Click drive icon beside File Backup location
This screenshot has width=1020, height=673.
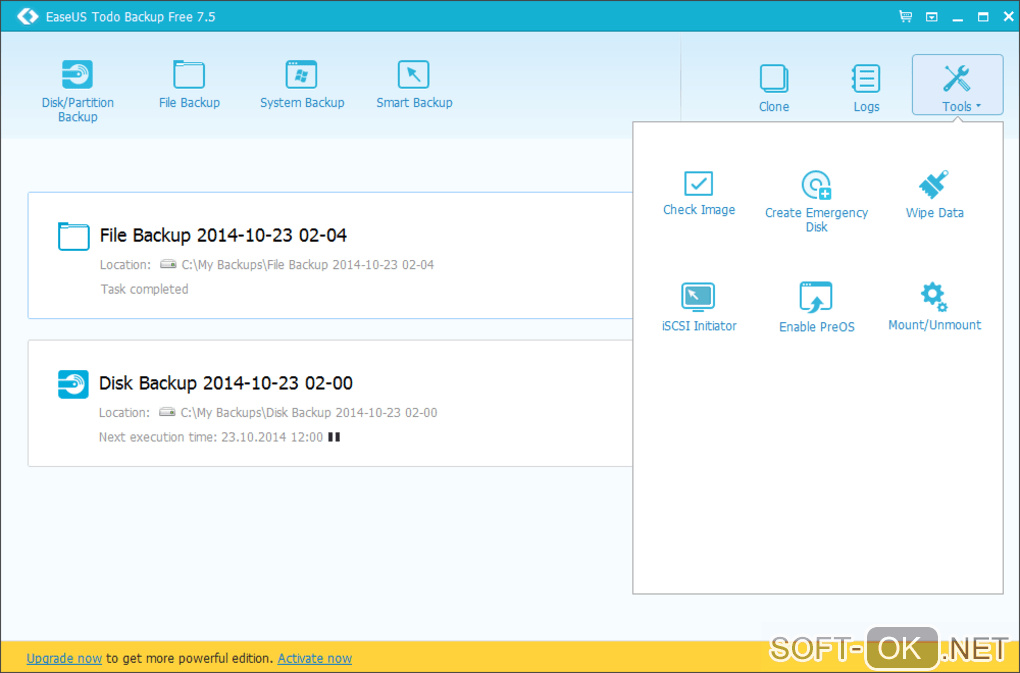click(x=168, y=264)
